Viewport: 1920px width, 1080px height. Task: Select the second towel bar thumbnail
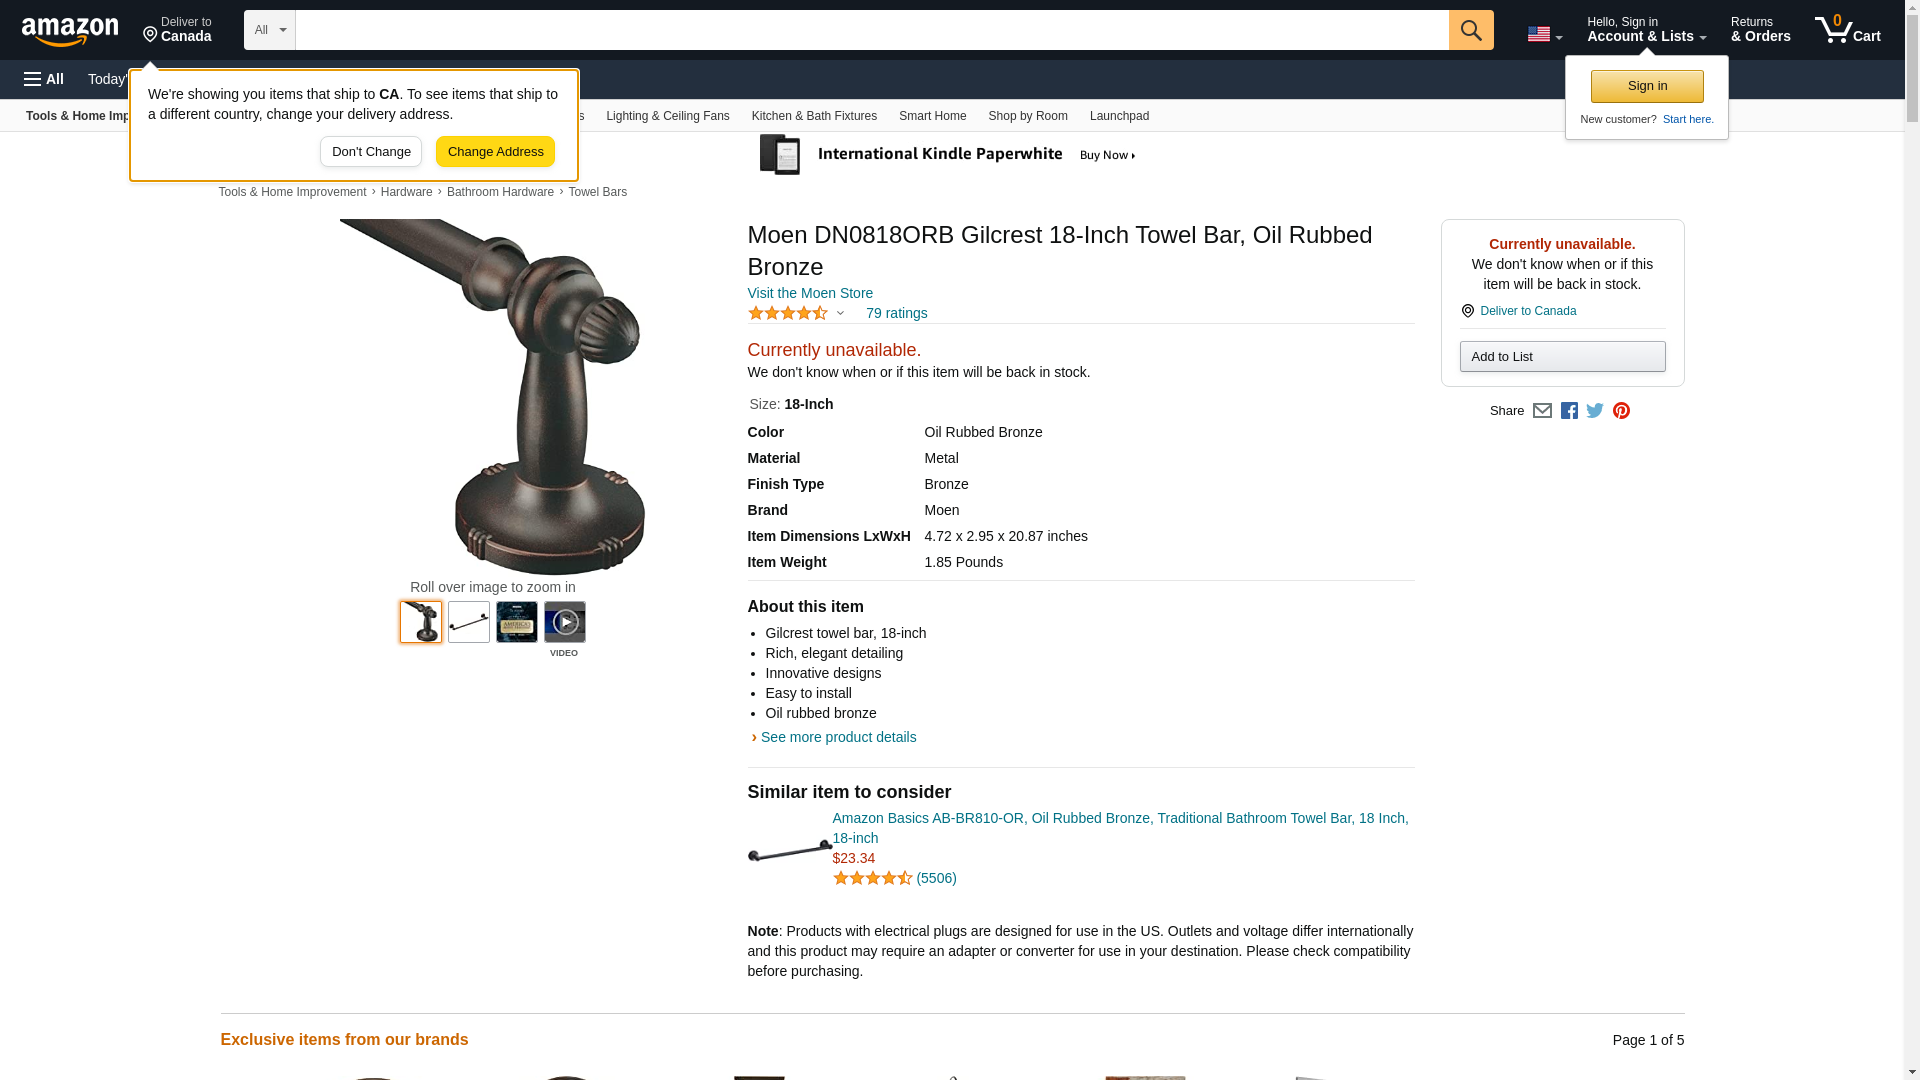469,622
